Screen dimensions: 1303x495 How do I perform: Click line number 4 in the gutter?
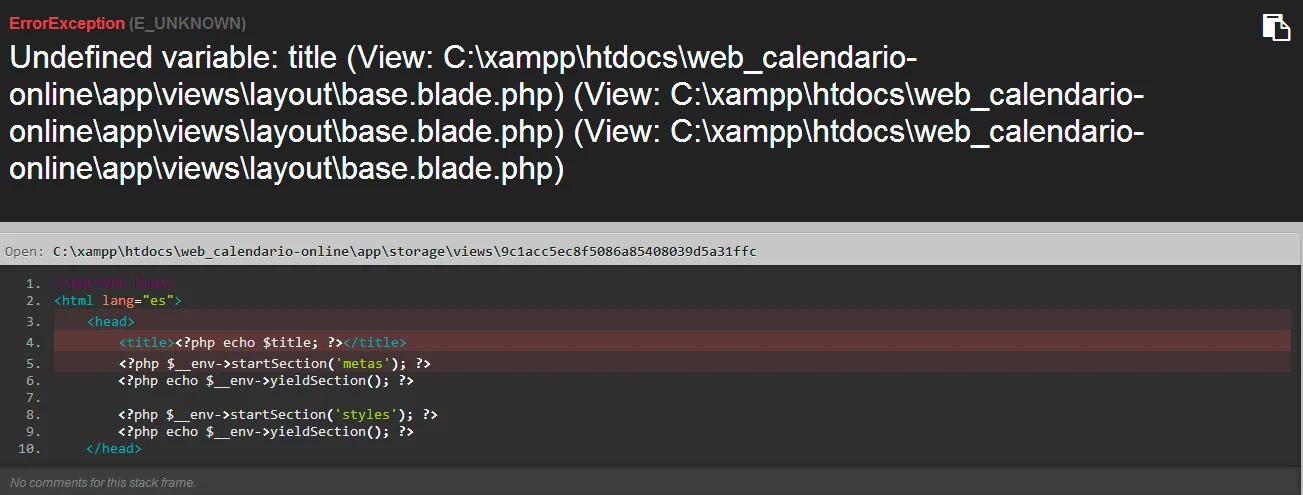(35, 342)
